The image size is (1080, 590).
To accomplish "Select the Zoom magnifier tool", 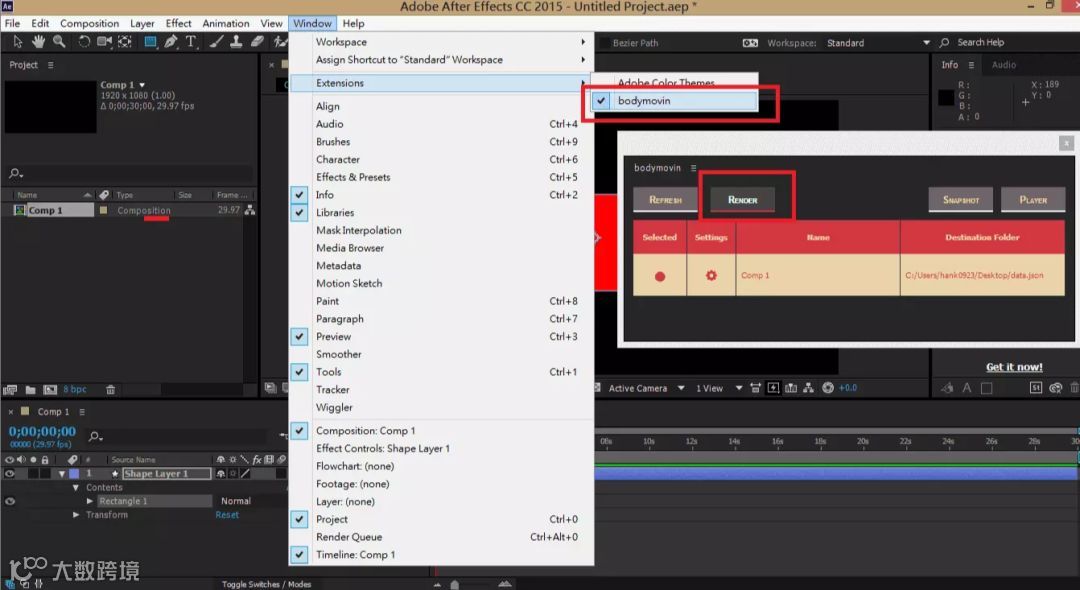I will pyautogui.click(x=59, y=42).
